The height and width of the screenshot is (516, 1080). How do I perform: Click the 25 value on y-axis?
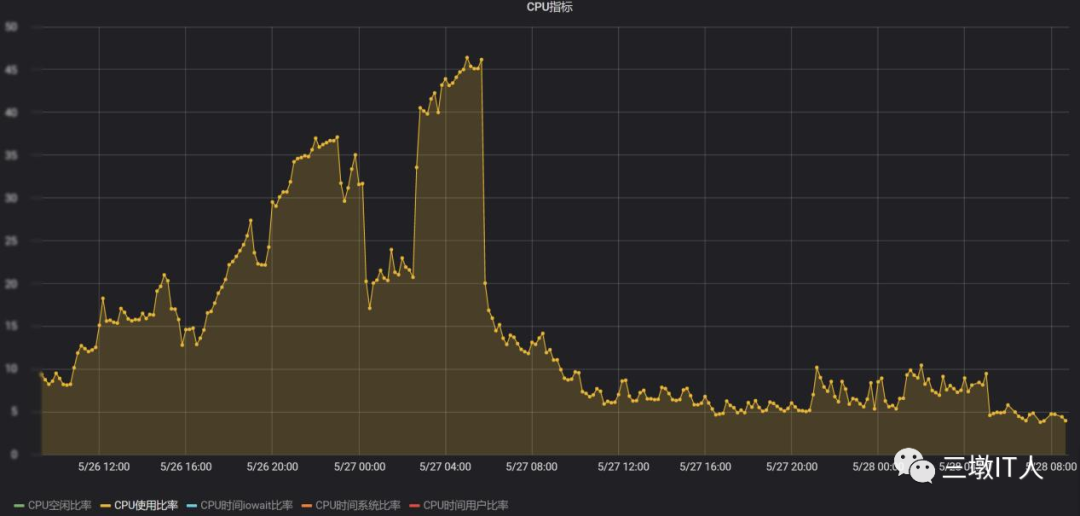[x=11, y=240]
